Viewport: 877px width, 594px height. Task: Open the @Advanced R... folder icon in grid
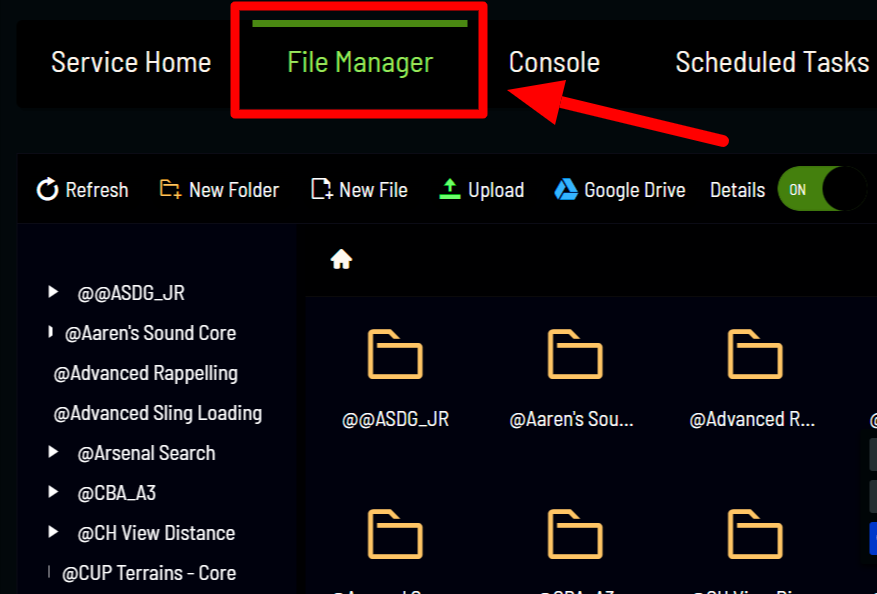tap(753, 354)
